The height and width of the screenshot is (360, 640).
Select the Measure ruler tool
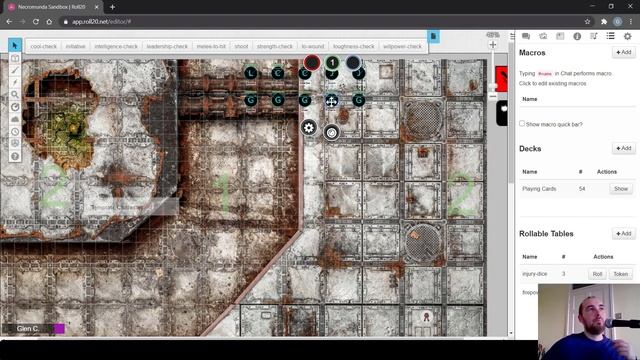(15, 107)
